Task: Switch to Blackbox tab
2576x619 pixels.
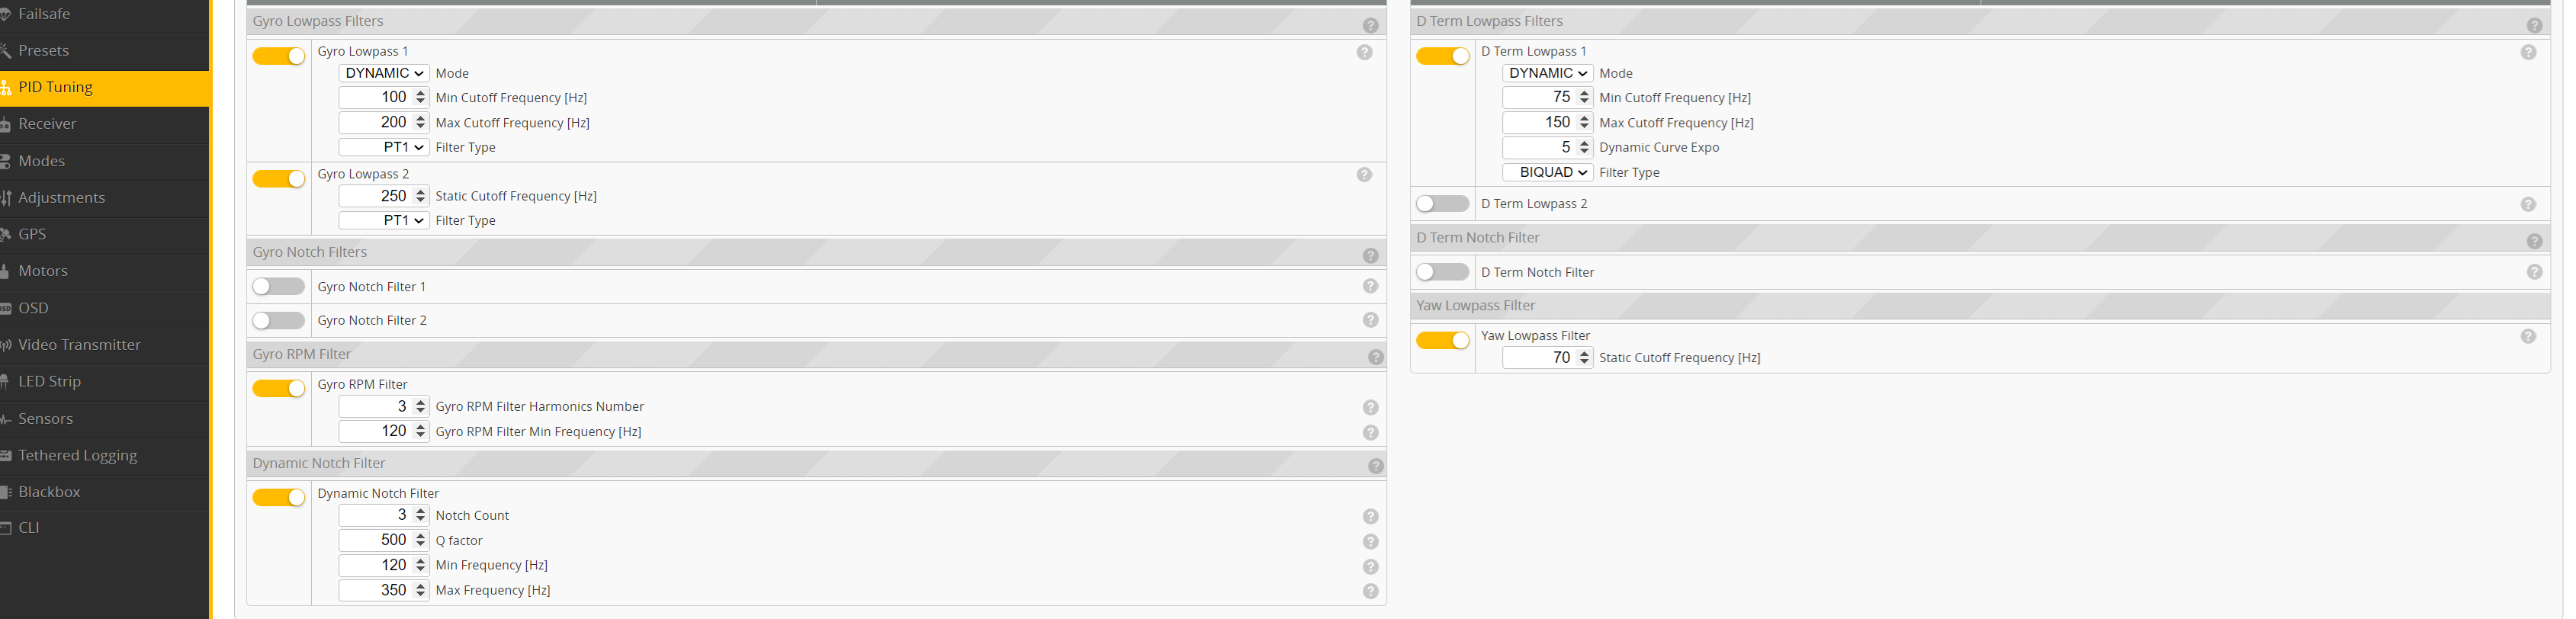Action: click(x=104, y=492)
